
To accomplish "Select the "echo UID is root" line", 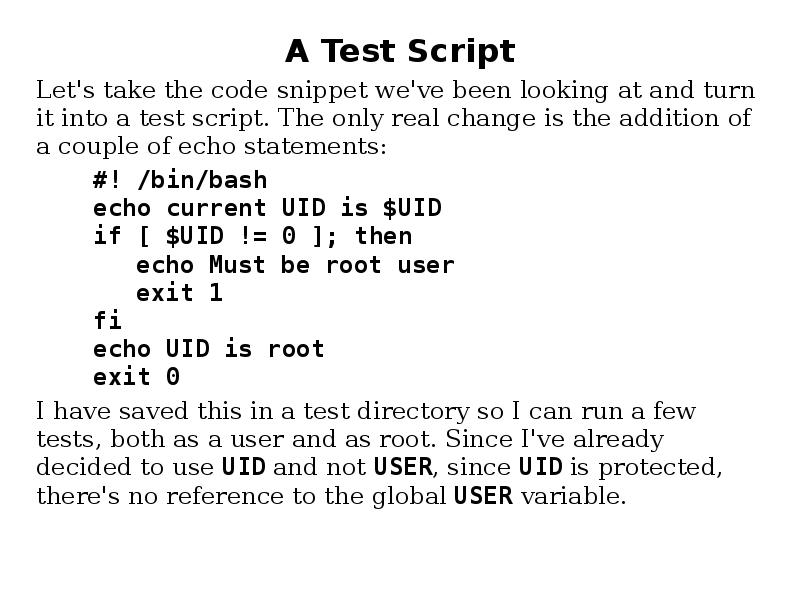I will click(209, 349).
